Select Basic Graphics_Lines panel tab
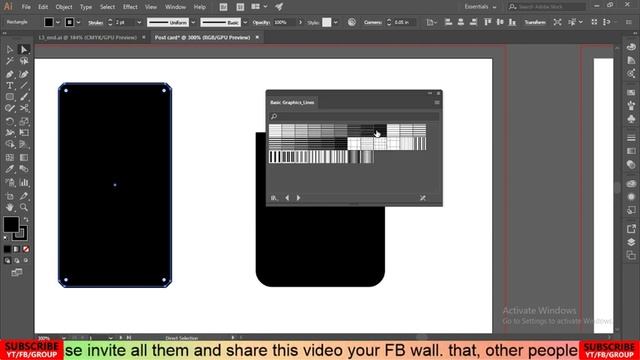The width and height of the screenshot is (640, 360). (x=292, y=102)
